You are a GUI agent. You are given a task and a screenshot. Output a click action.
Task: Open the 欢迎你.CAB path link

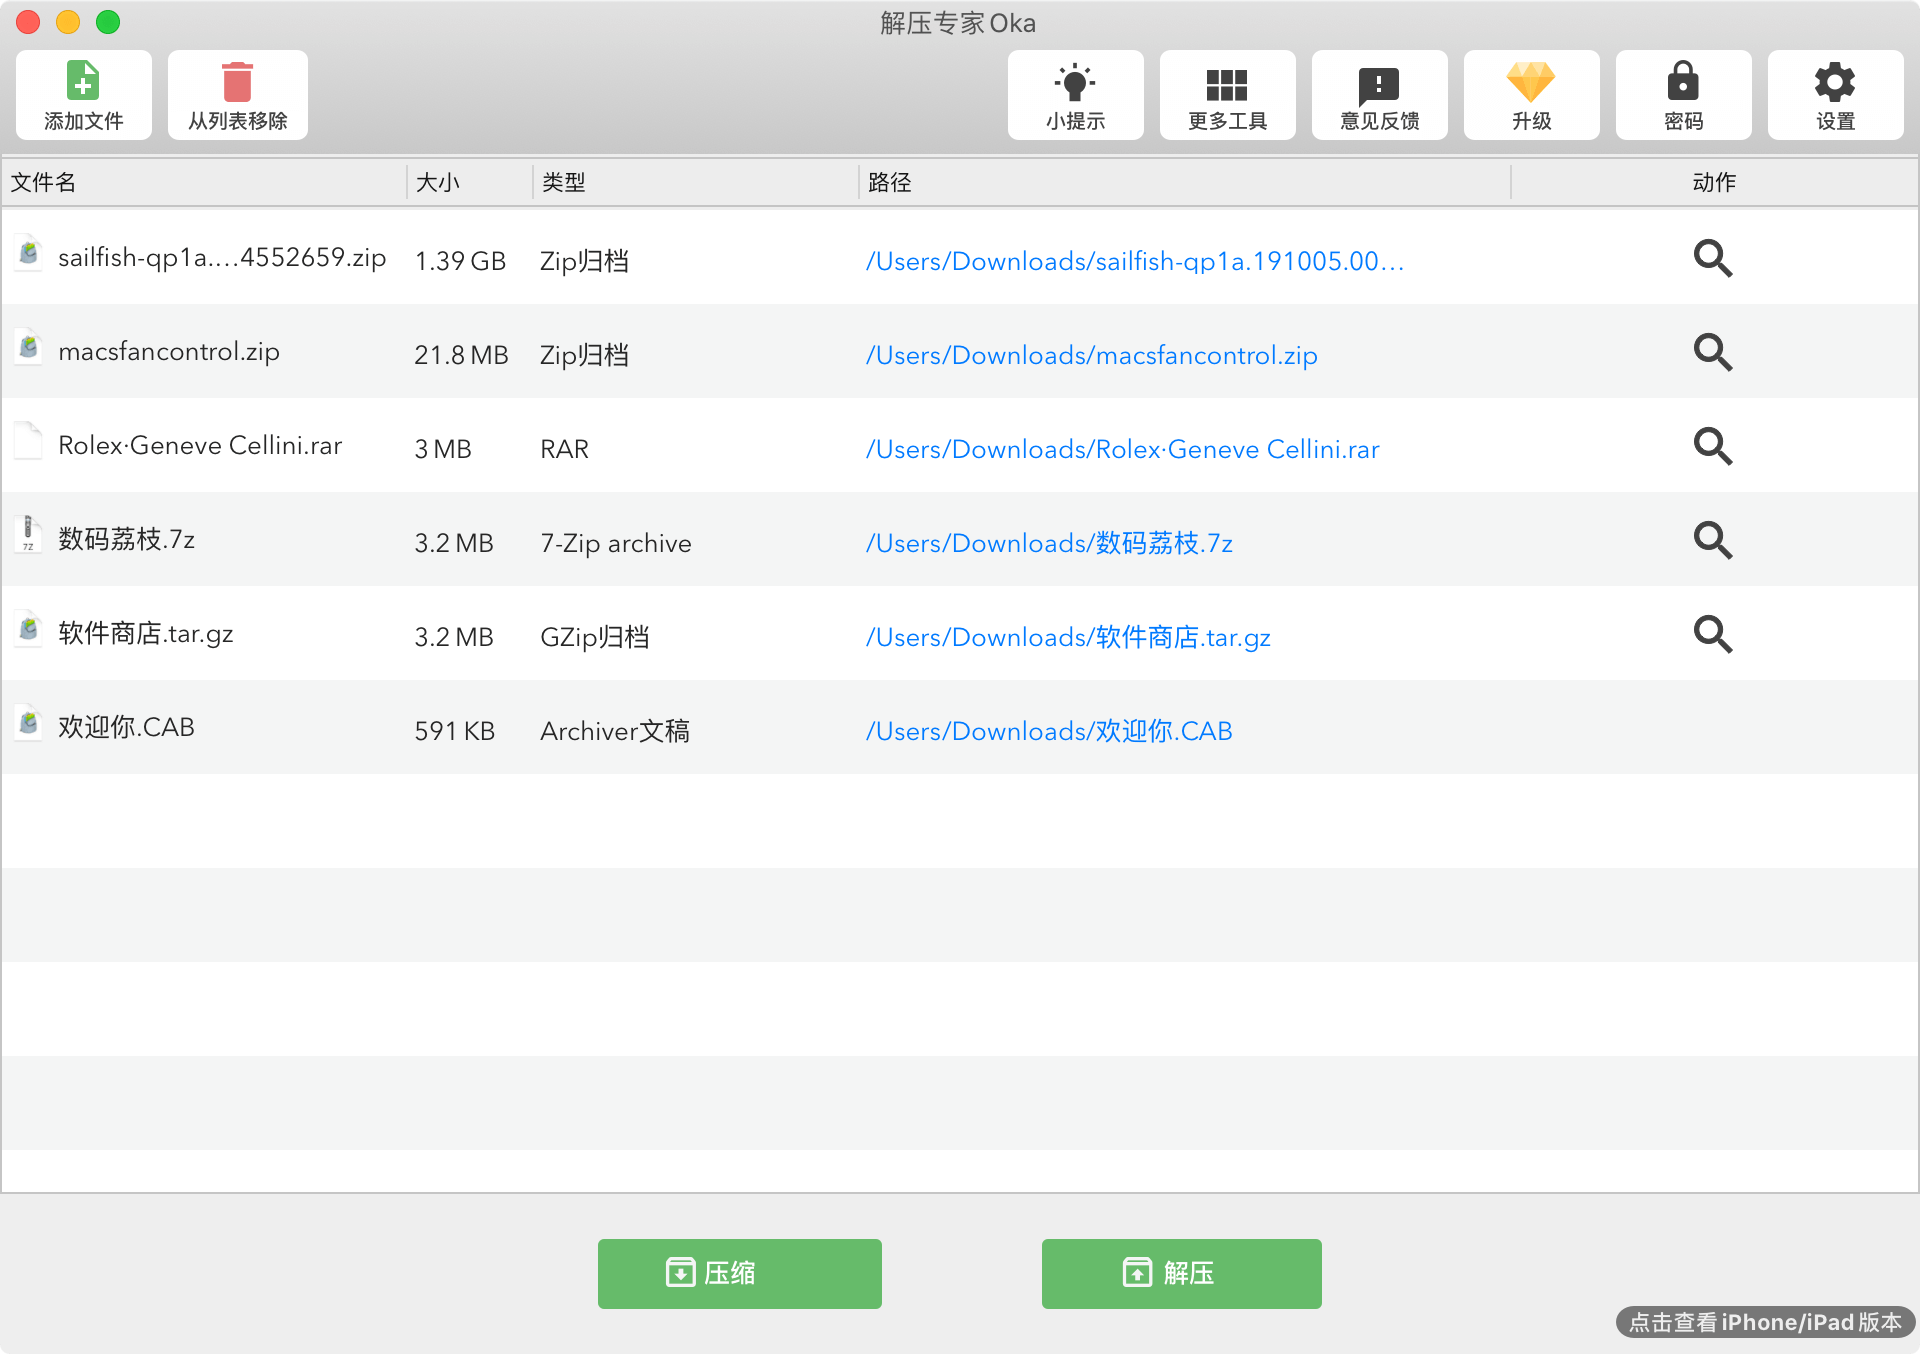(1048, 731)
